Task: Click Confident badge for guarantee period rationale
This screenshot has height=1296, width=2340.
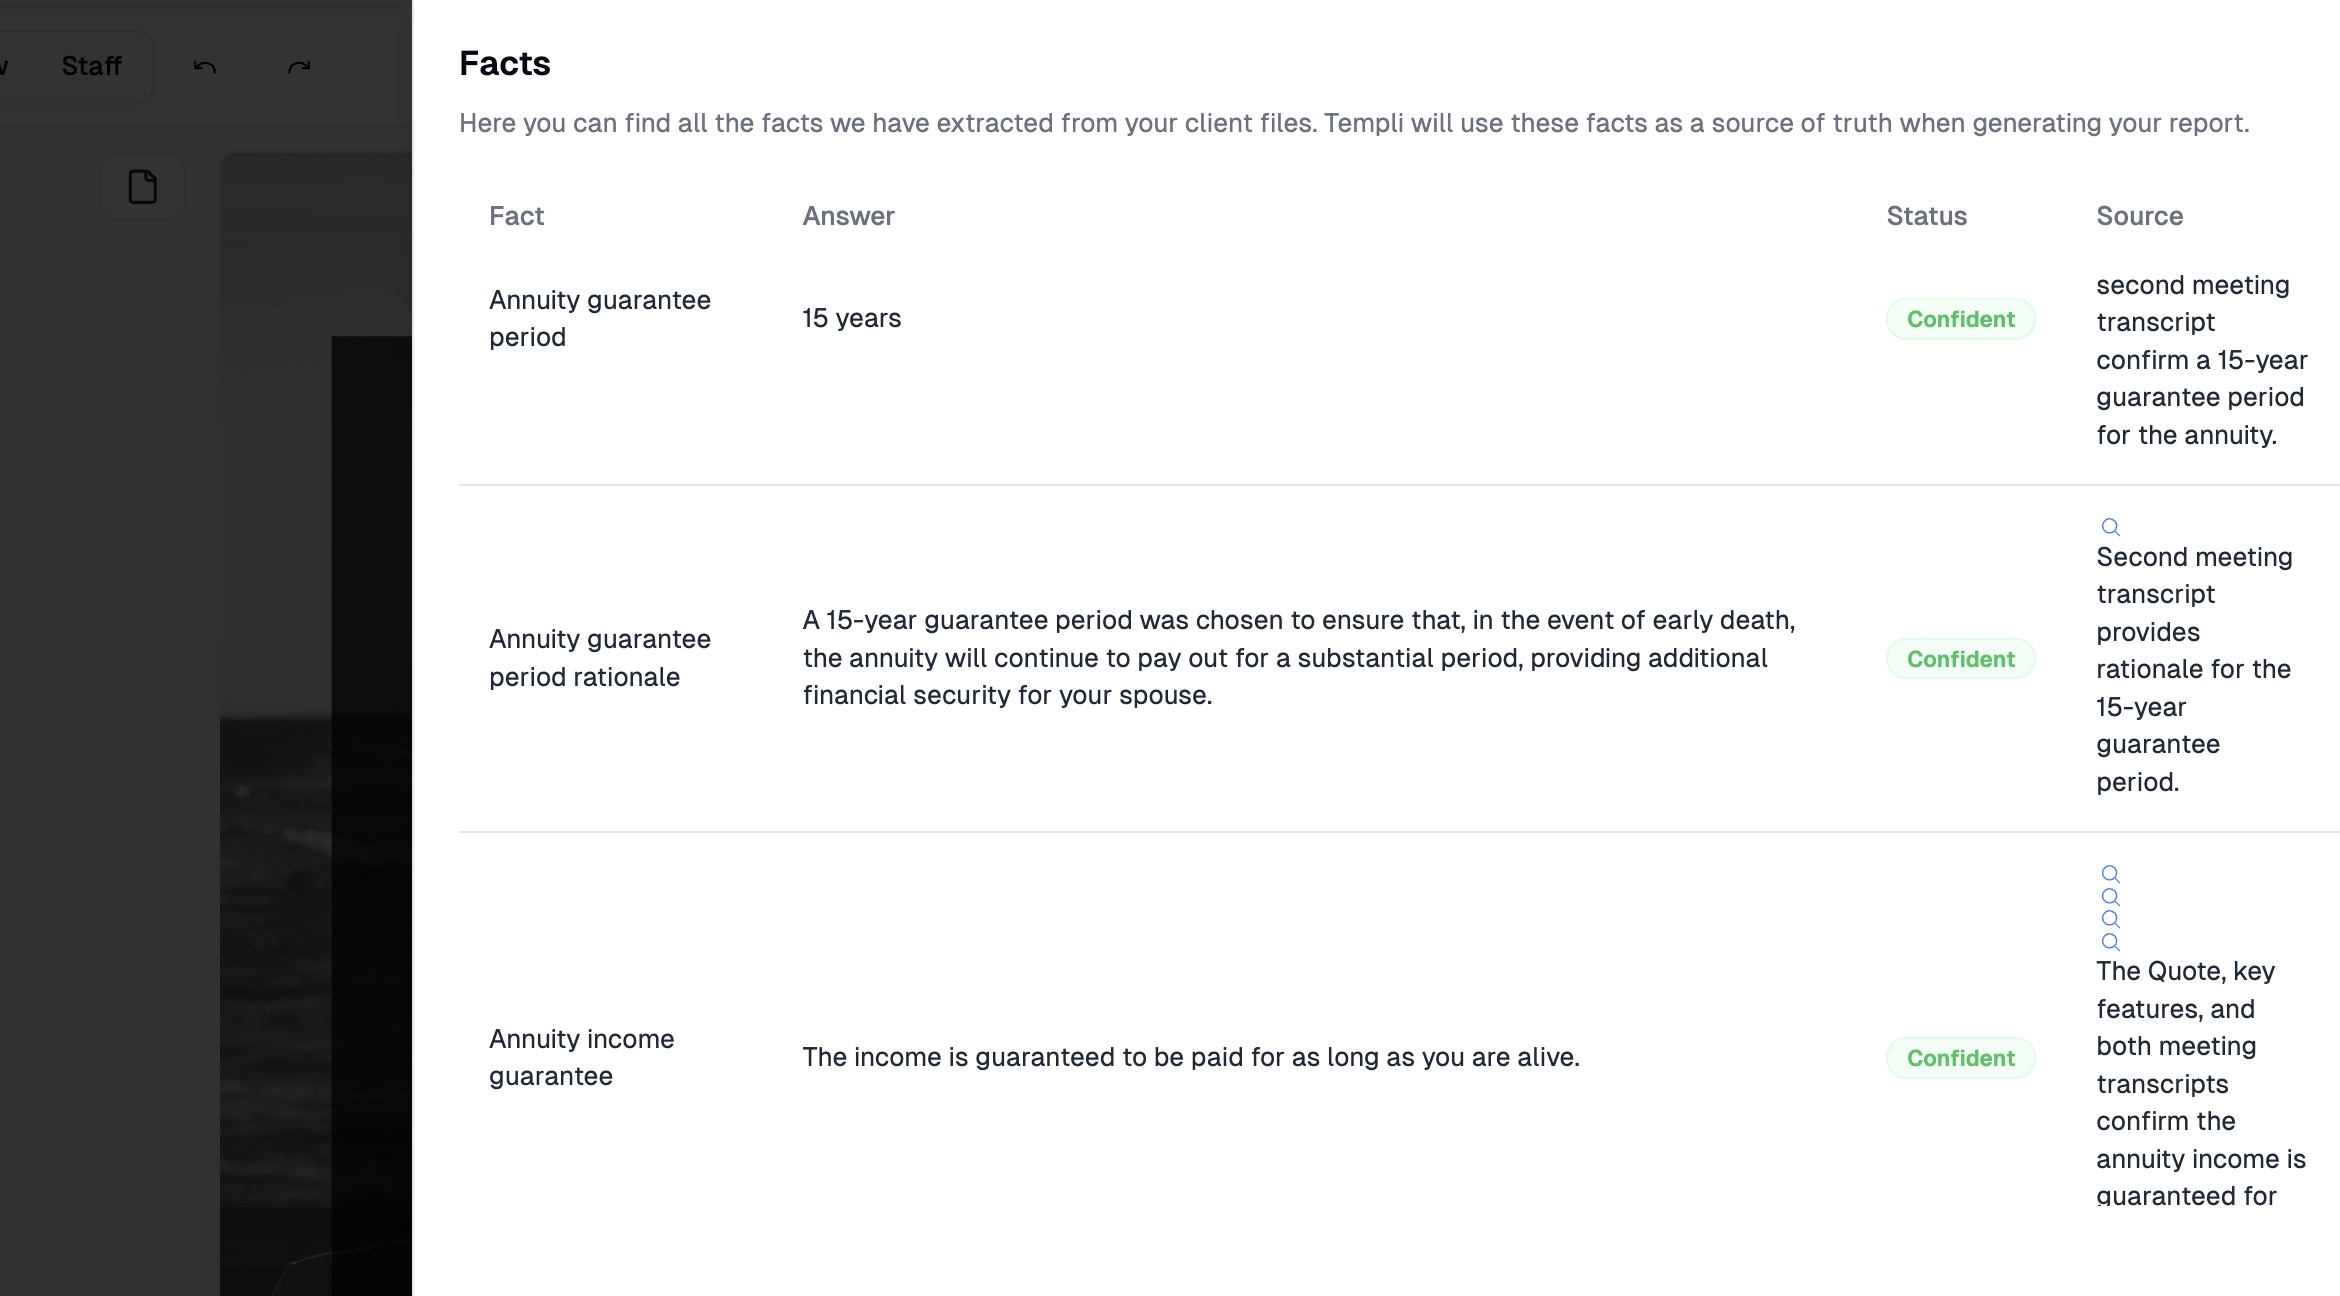Action: pyautogui.click(x=1960, y=659)
